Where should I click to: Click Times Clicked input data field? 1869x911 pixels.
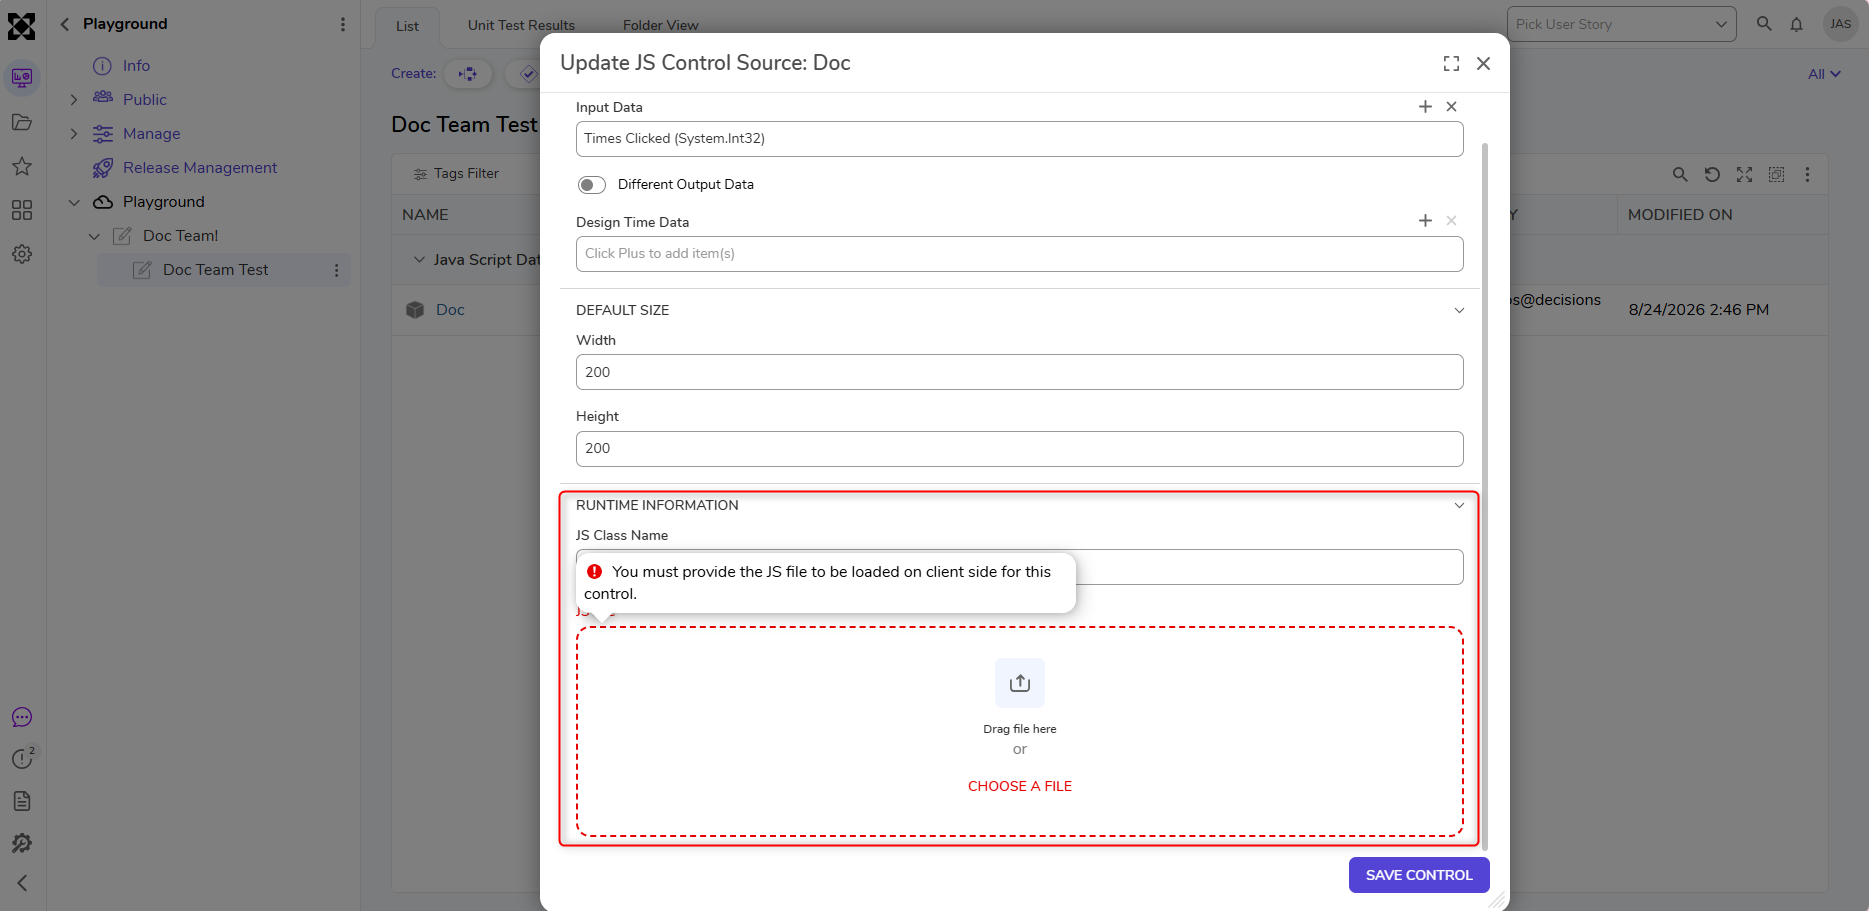(x=1020, y=139)
